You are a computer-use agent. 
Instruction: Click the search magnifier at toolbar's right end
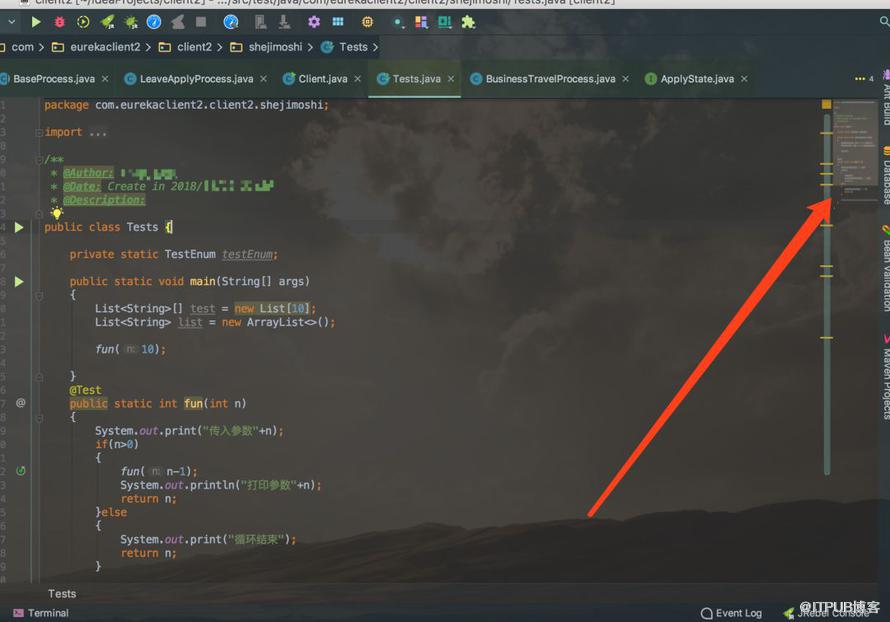pyautogui.click(x=884, y=22)
